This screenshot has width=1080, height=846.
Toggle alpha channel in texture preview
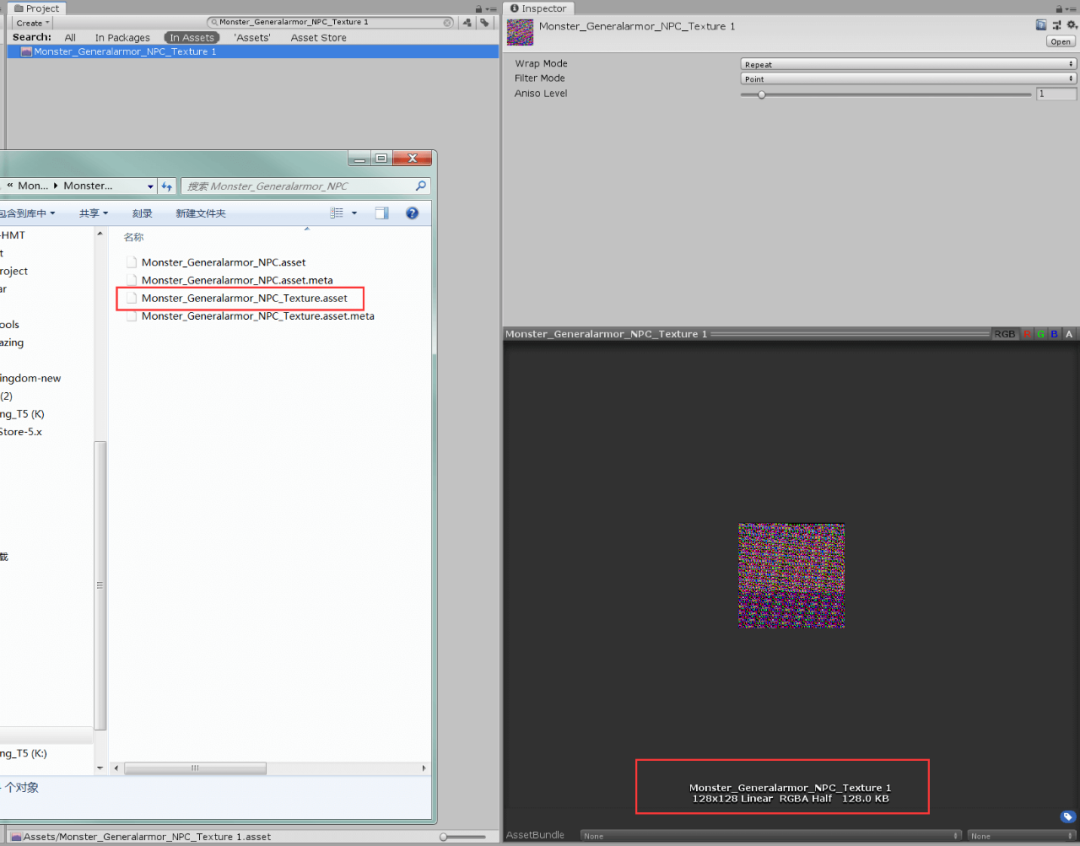1069,334
